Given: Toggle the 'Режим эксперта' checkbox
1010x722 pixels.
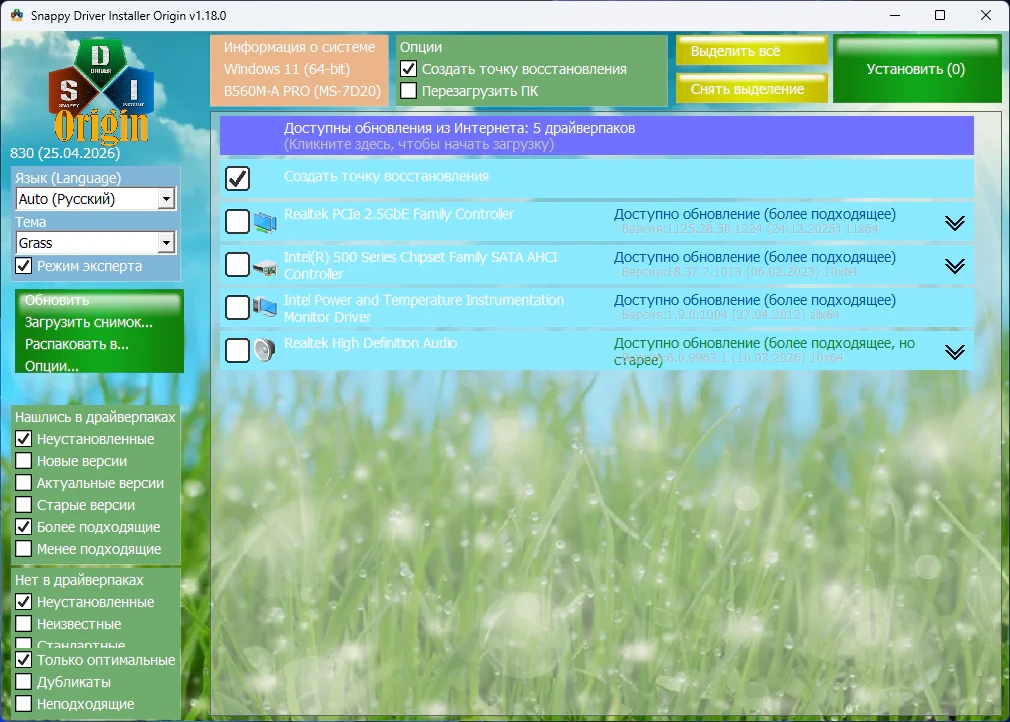Looking at the screenshot, I should (x=23, y=265).
